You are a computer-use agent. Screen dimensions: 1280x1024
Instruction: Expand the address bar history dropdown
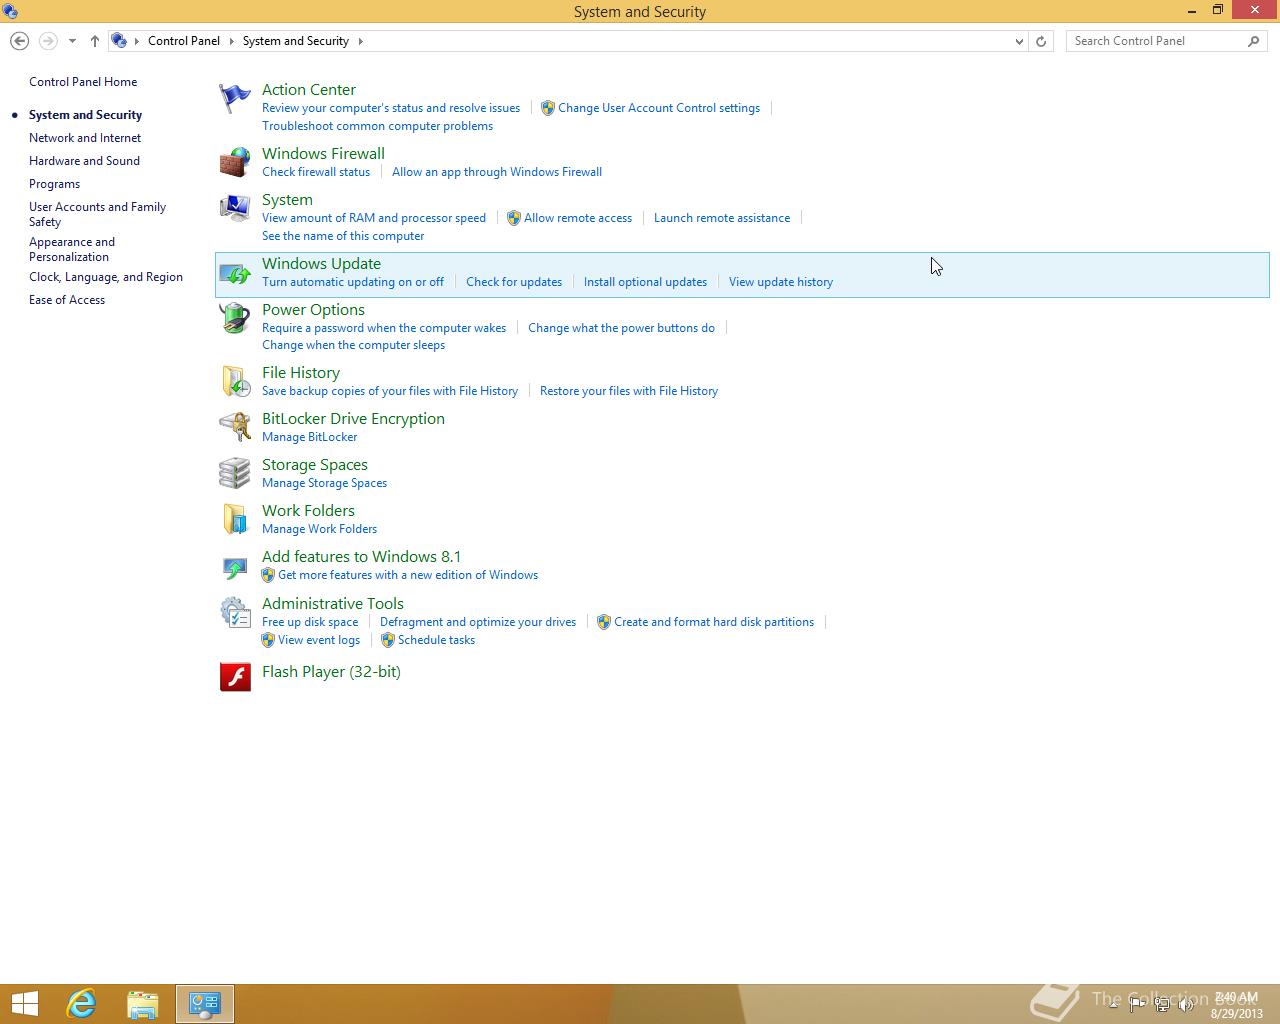coord(1019,41)
